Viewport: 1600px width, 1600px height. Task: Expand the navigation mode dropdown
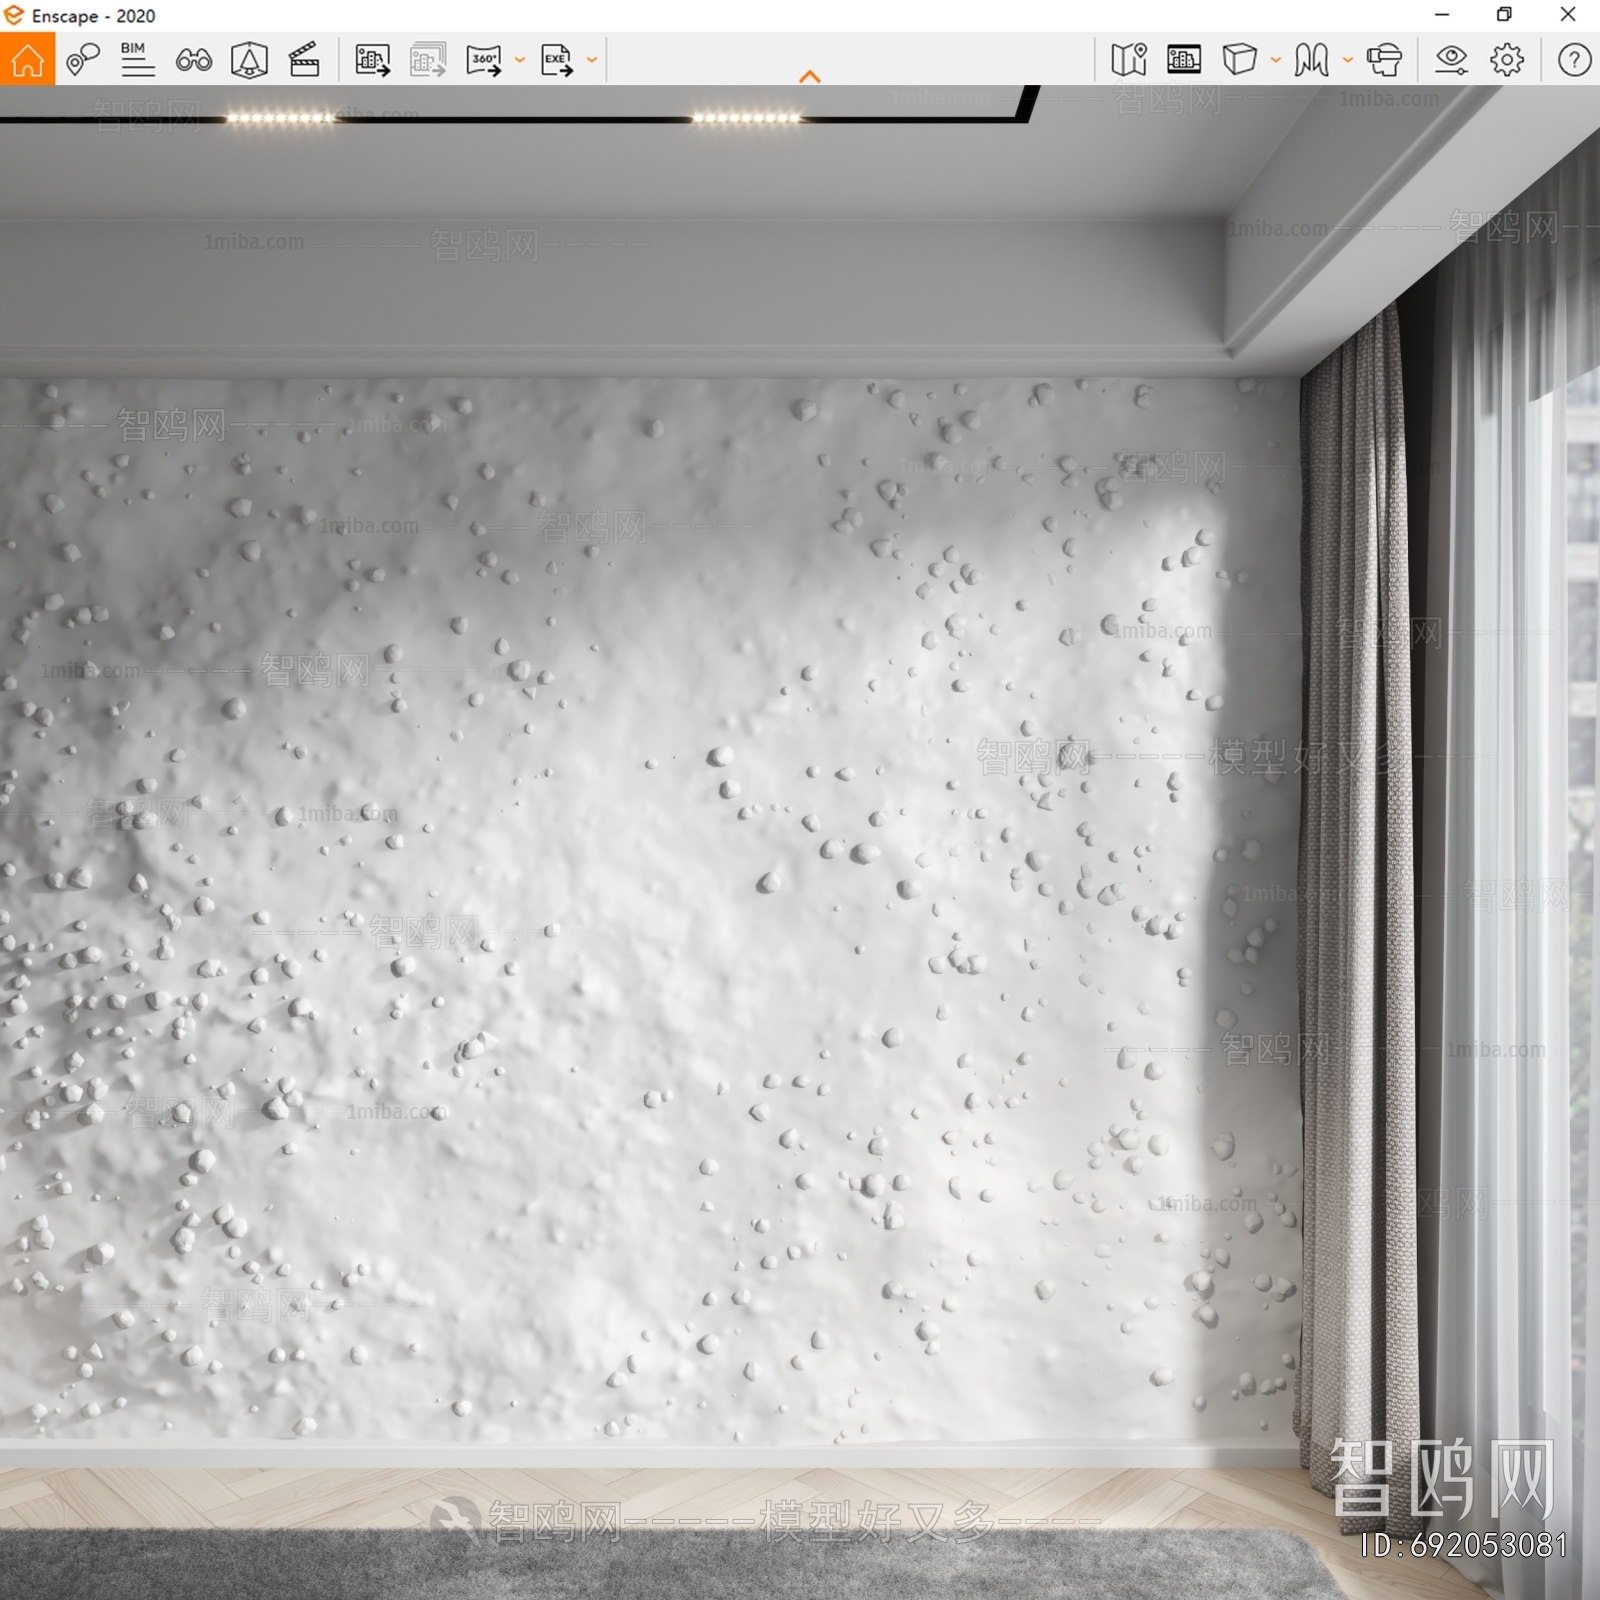(x=1348, y=60)
